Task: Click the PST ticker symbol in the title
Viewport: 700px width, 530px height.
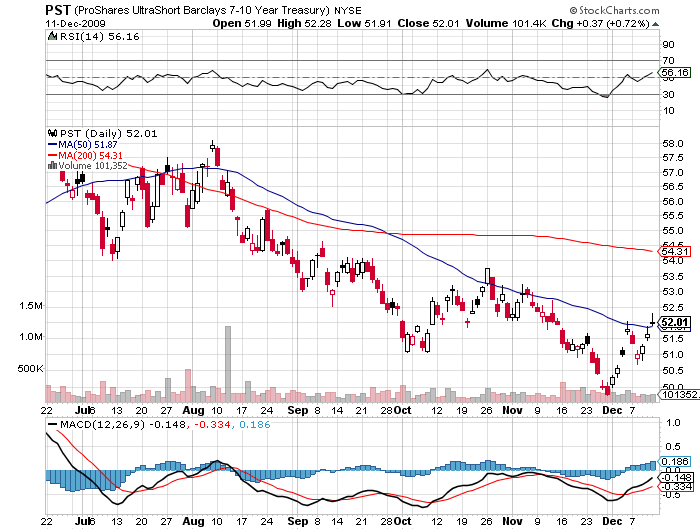Action: [58, 10]
